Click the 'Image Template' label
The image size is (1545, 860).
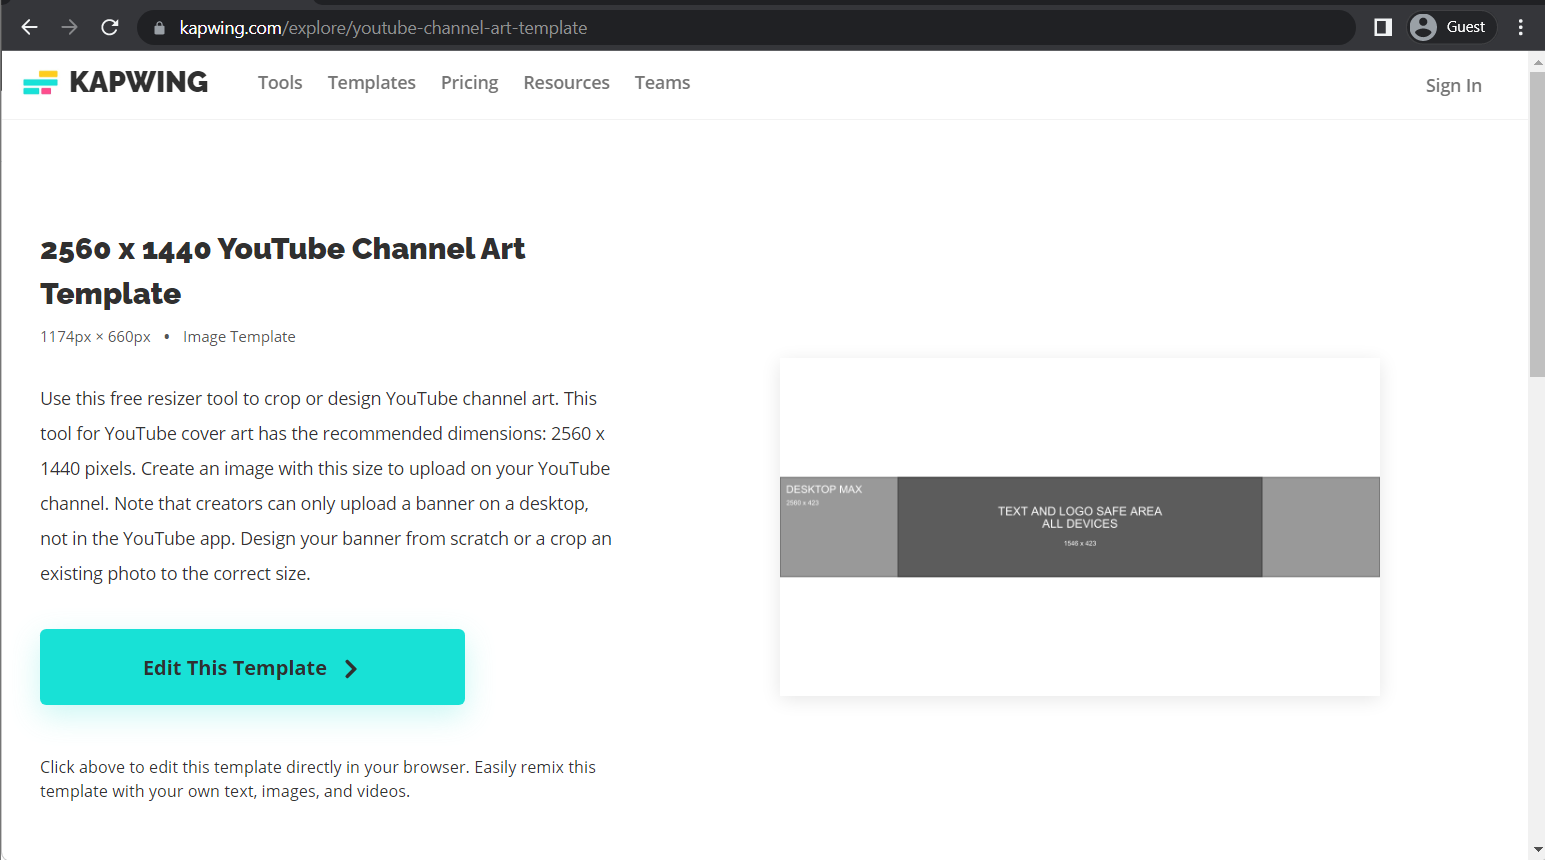pos(239,337)
